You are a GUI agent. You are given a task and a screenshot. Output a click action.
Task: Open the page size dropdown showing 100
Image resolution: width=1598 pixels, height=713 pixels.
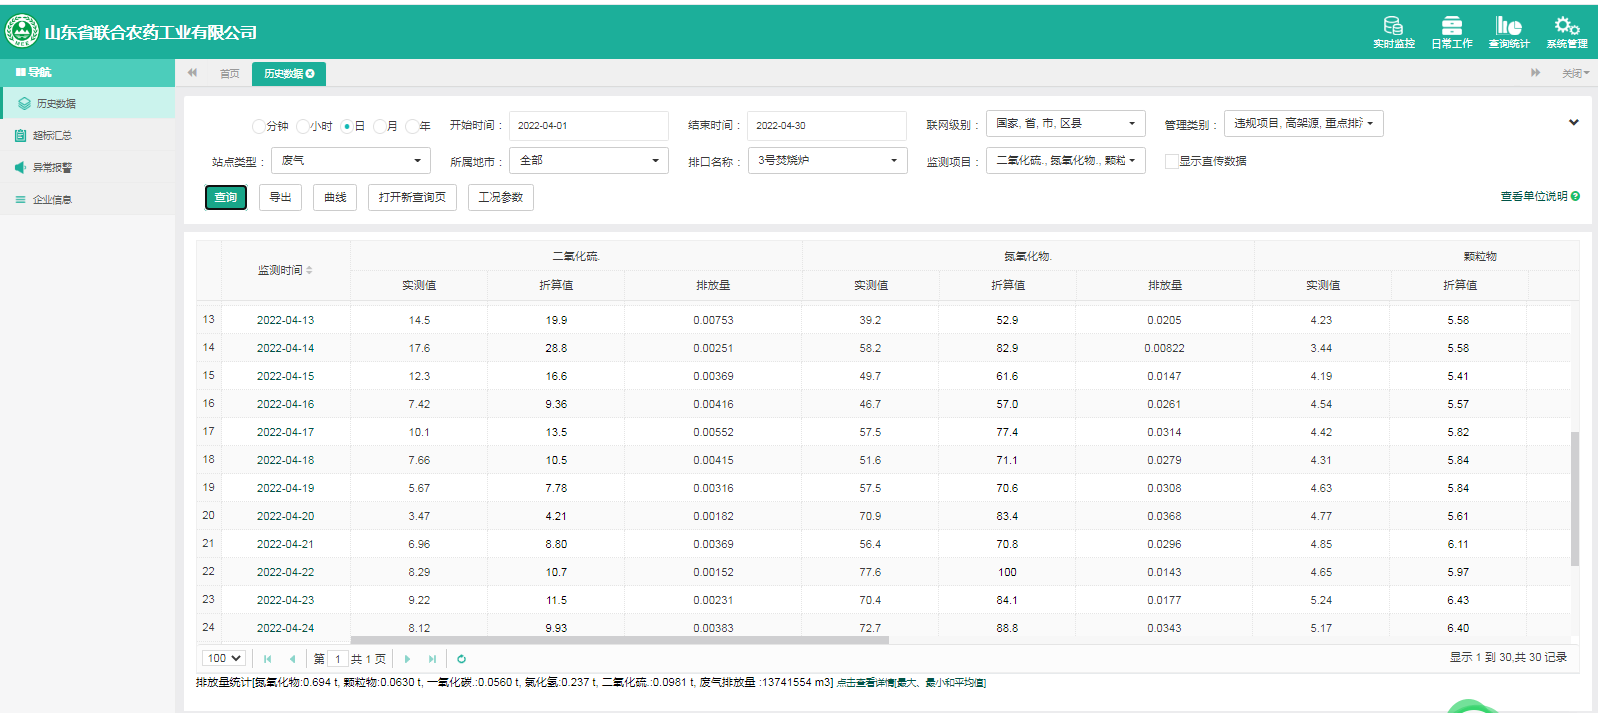[x=224, y=658]
